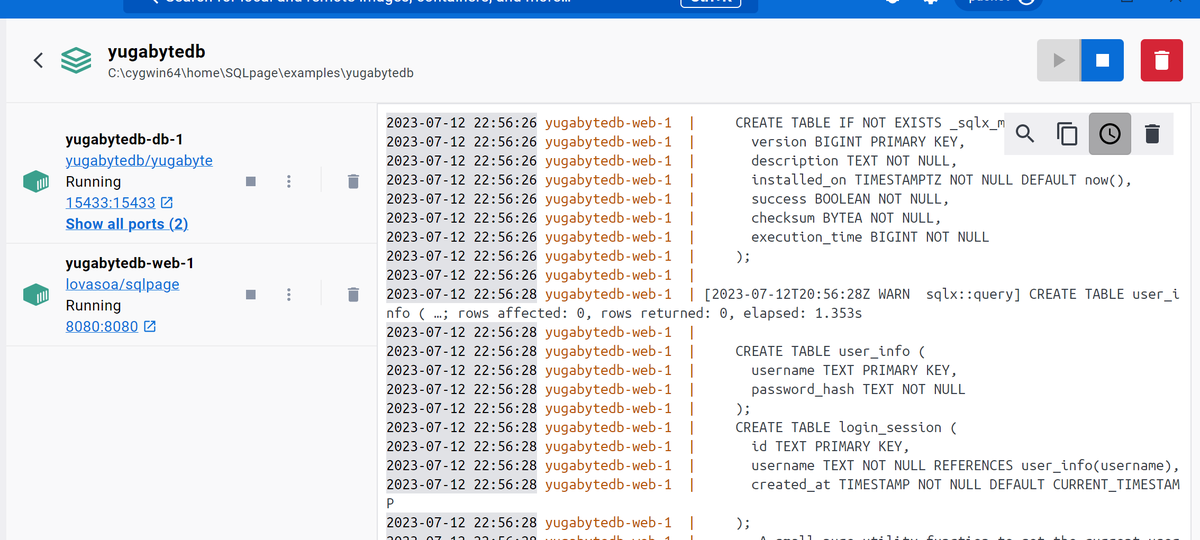Click Running status under yugabytedb-web-1
Screen dimensions: 1200x540
93,306
